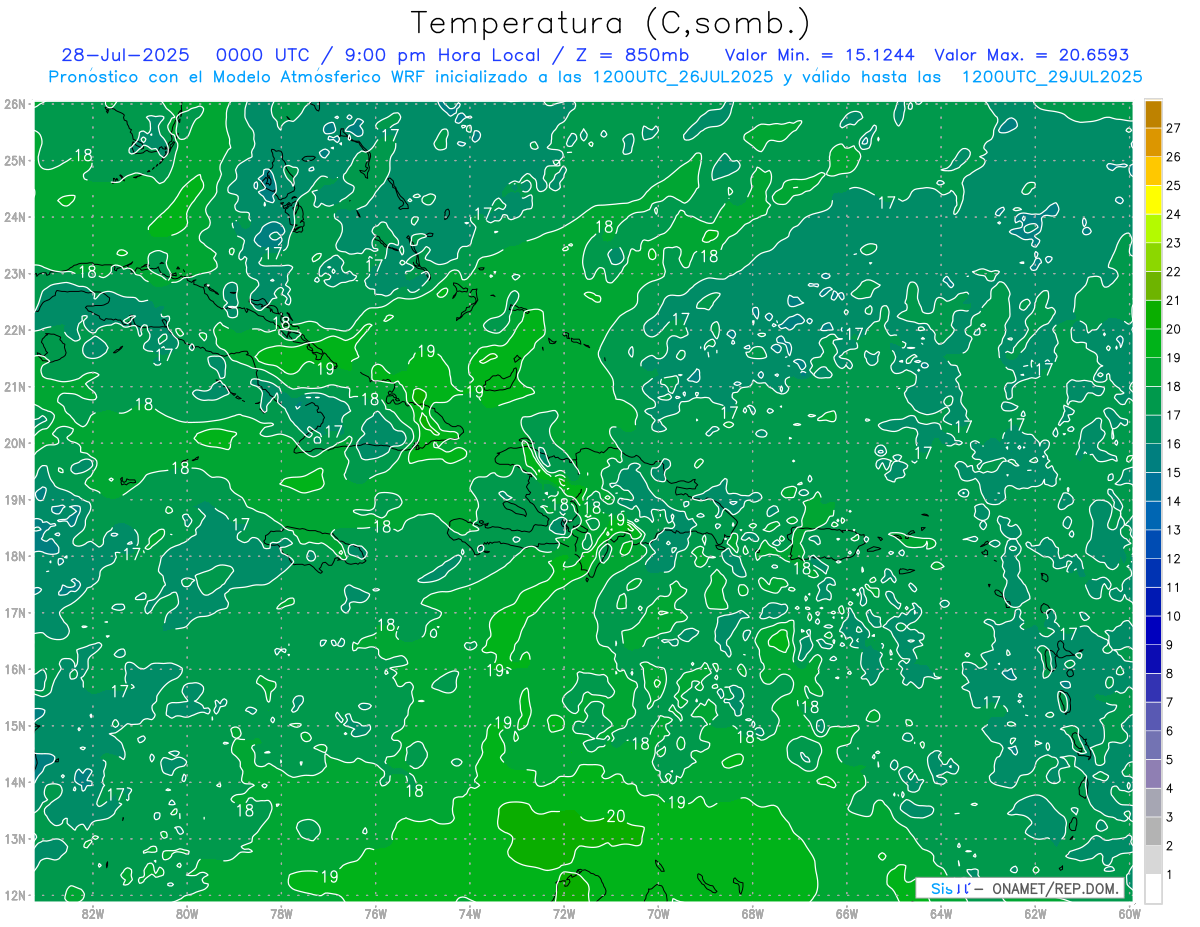This screenshot has width=1200, height=927.
Task: Click the colorbar scale label '4'
Action: pos(1169,788)
